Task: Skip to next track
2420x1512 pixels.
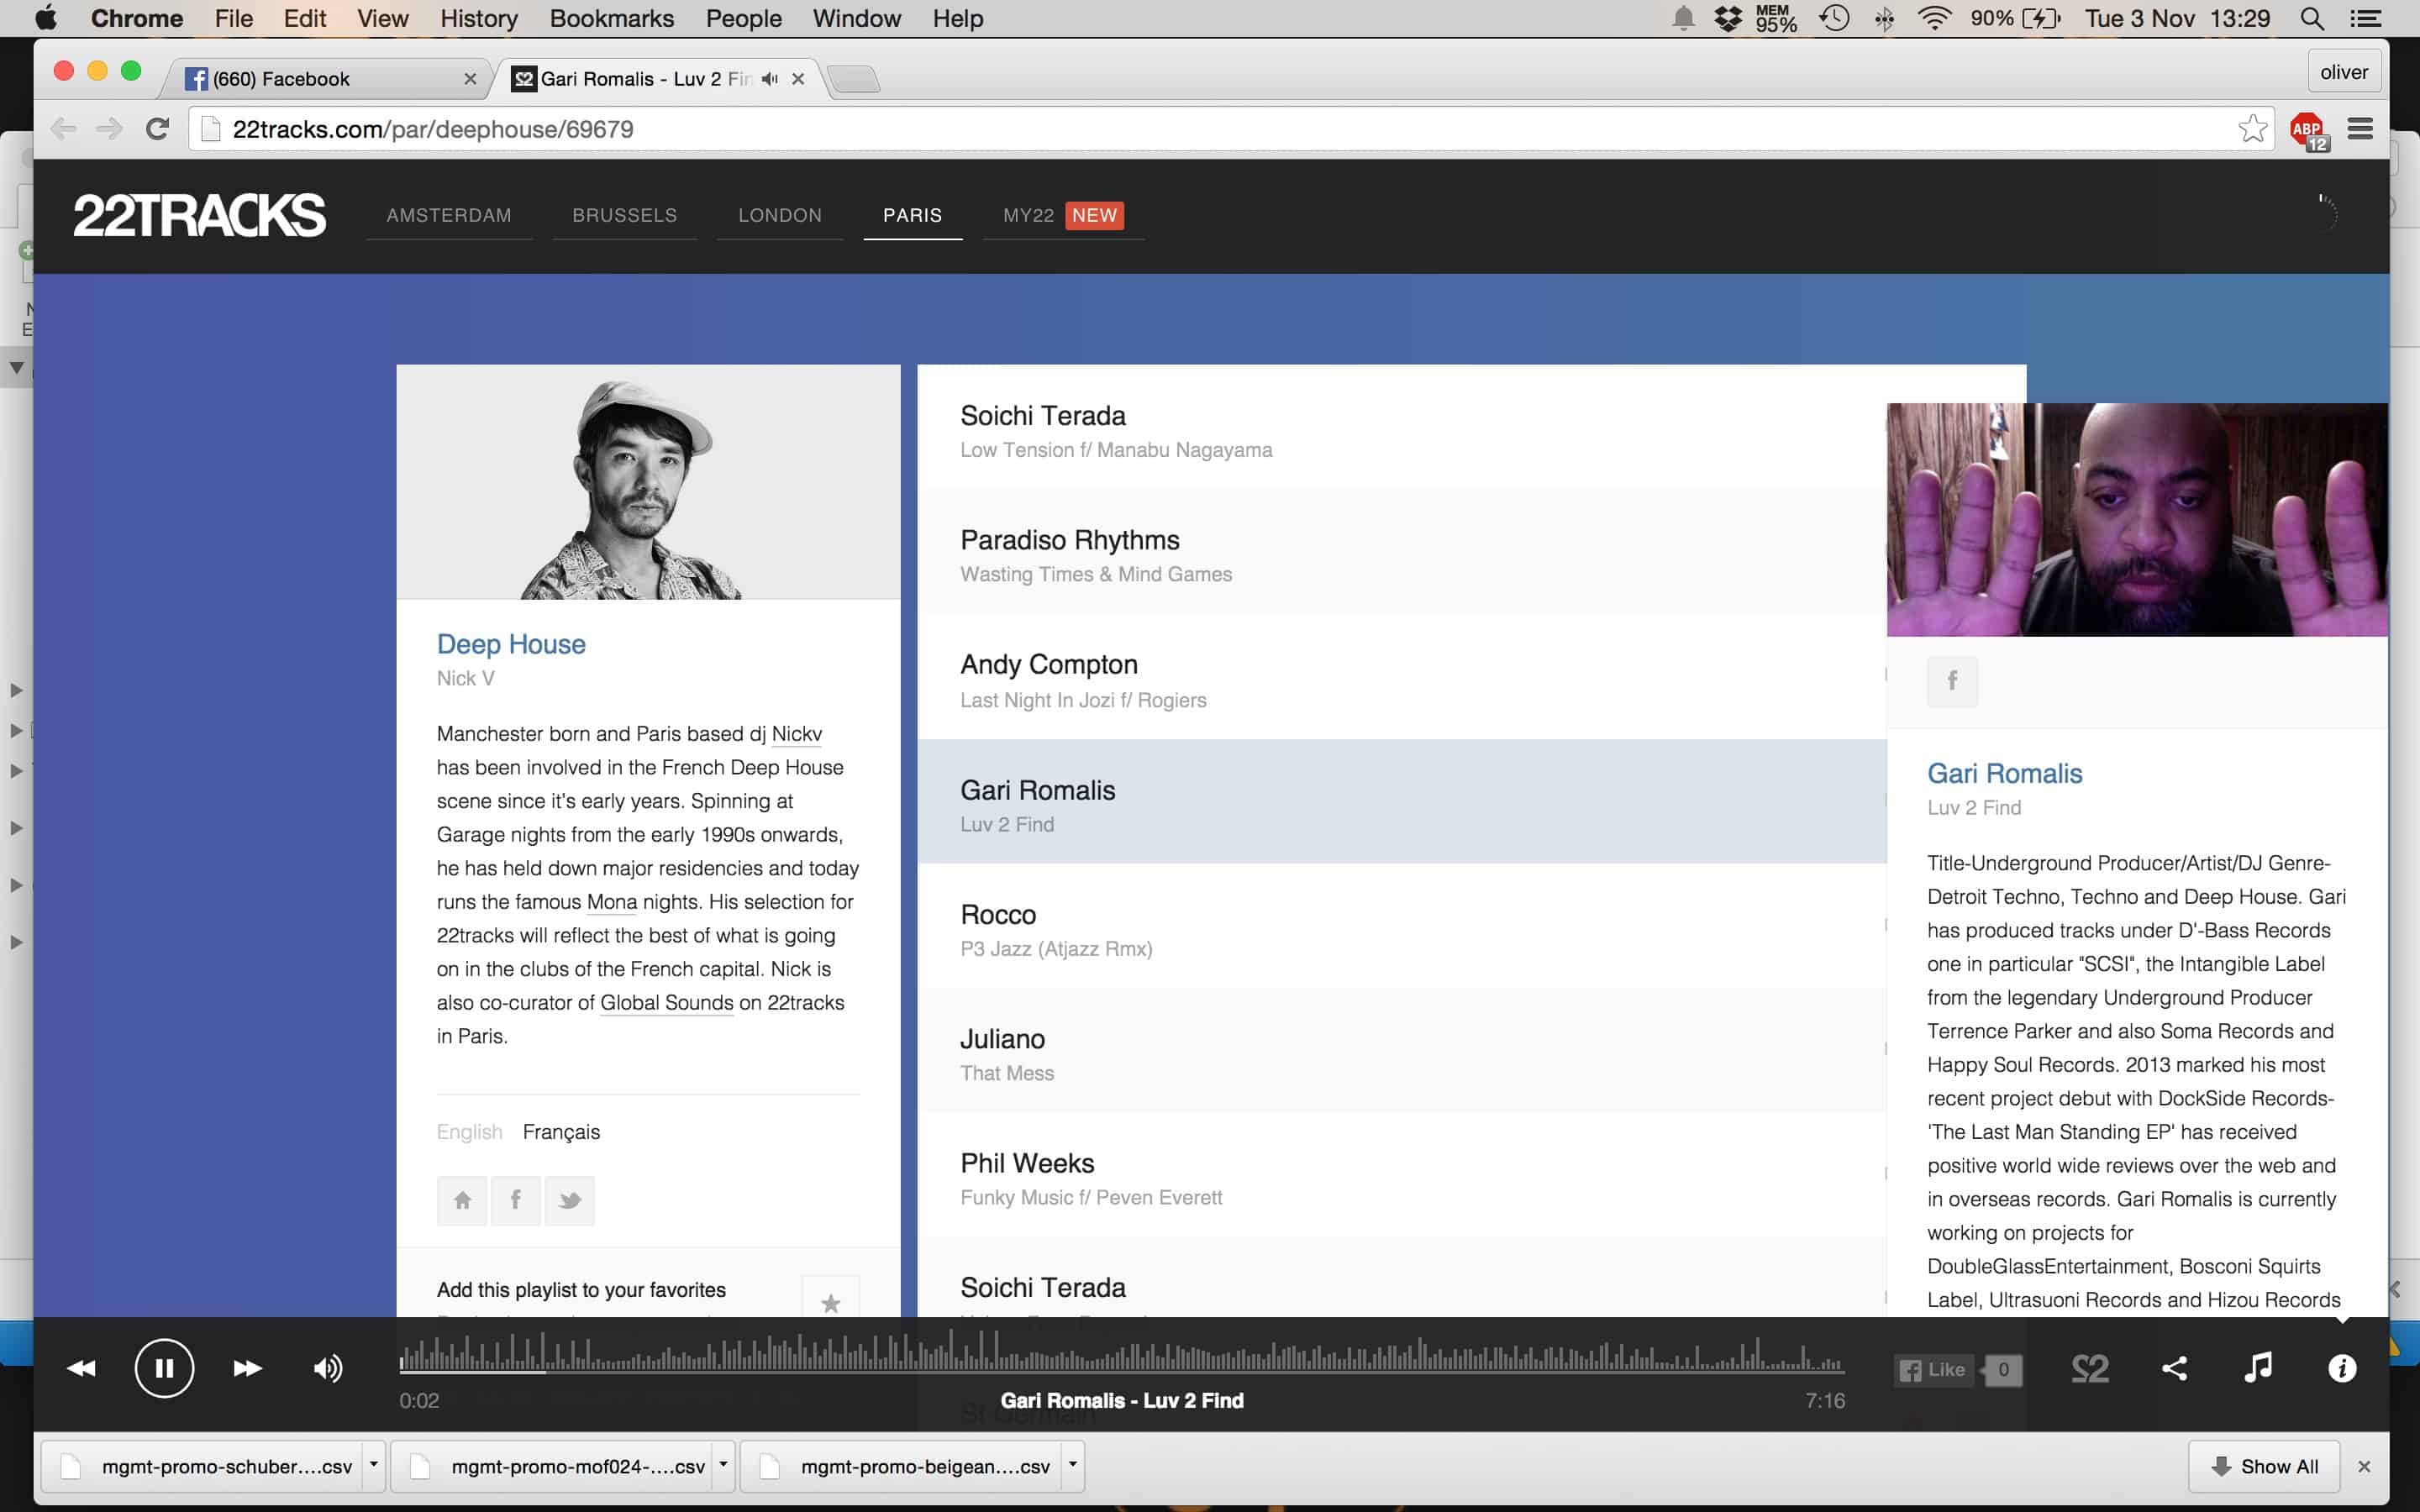Action: [247, 1368]
